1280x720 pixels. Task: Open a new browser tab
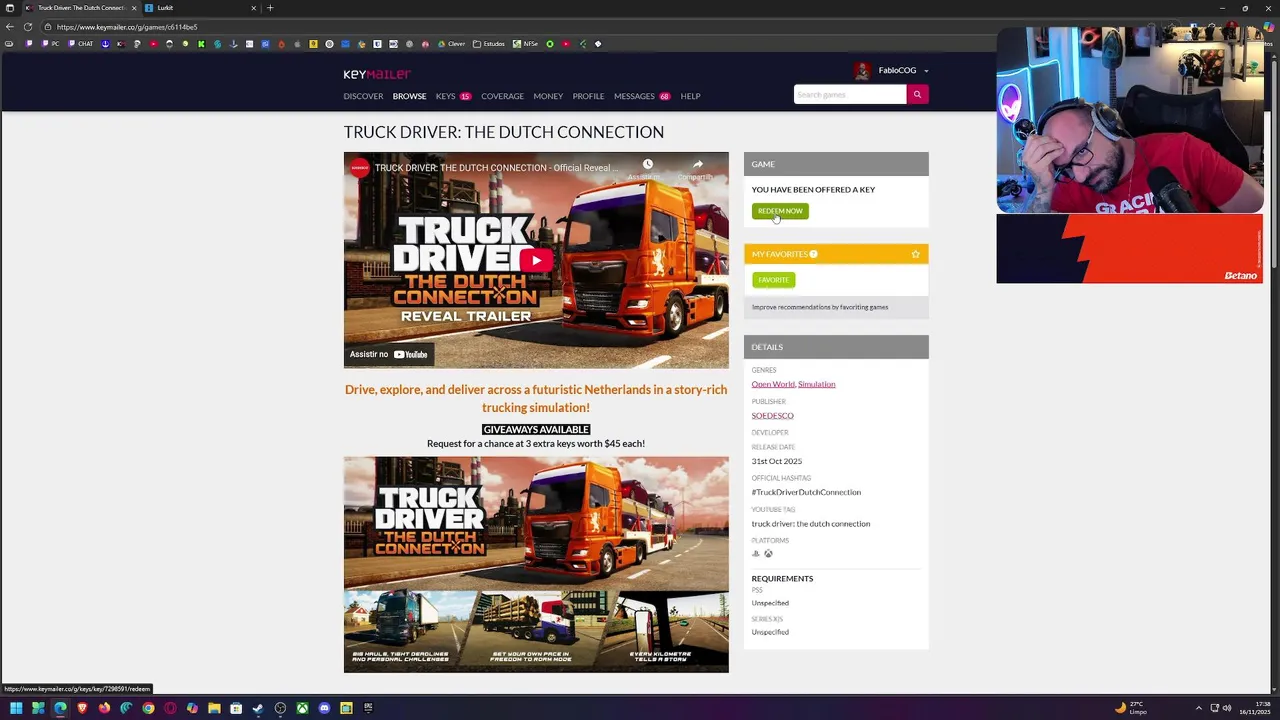point(269,8)
